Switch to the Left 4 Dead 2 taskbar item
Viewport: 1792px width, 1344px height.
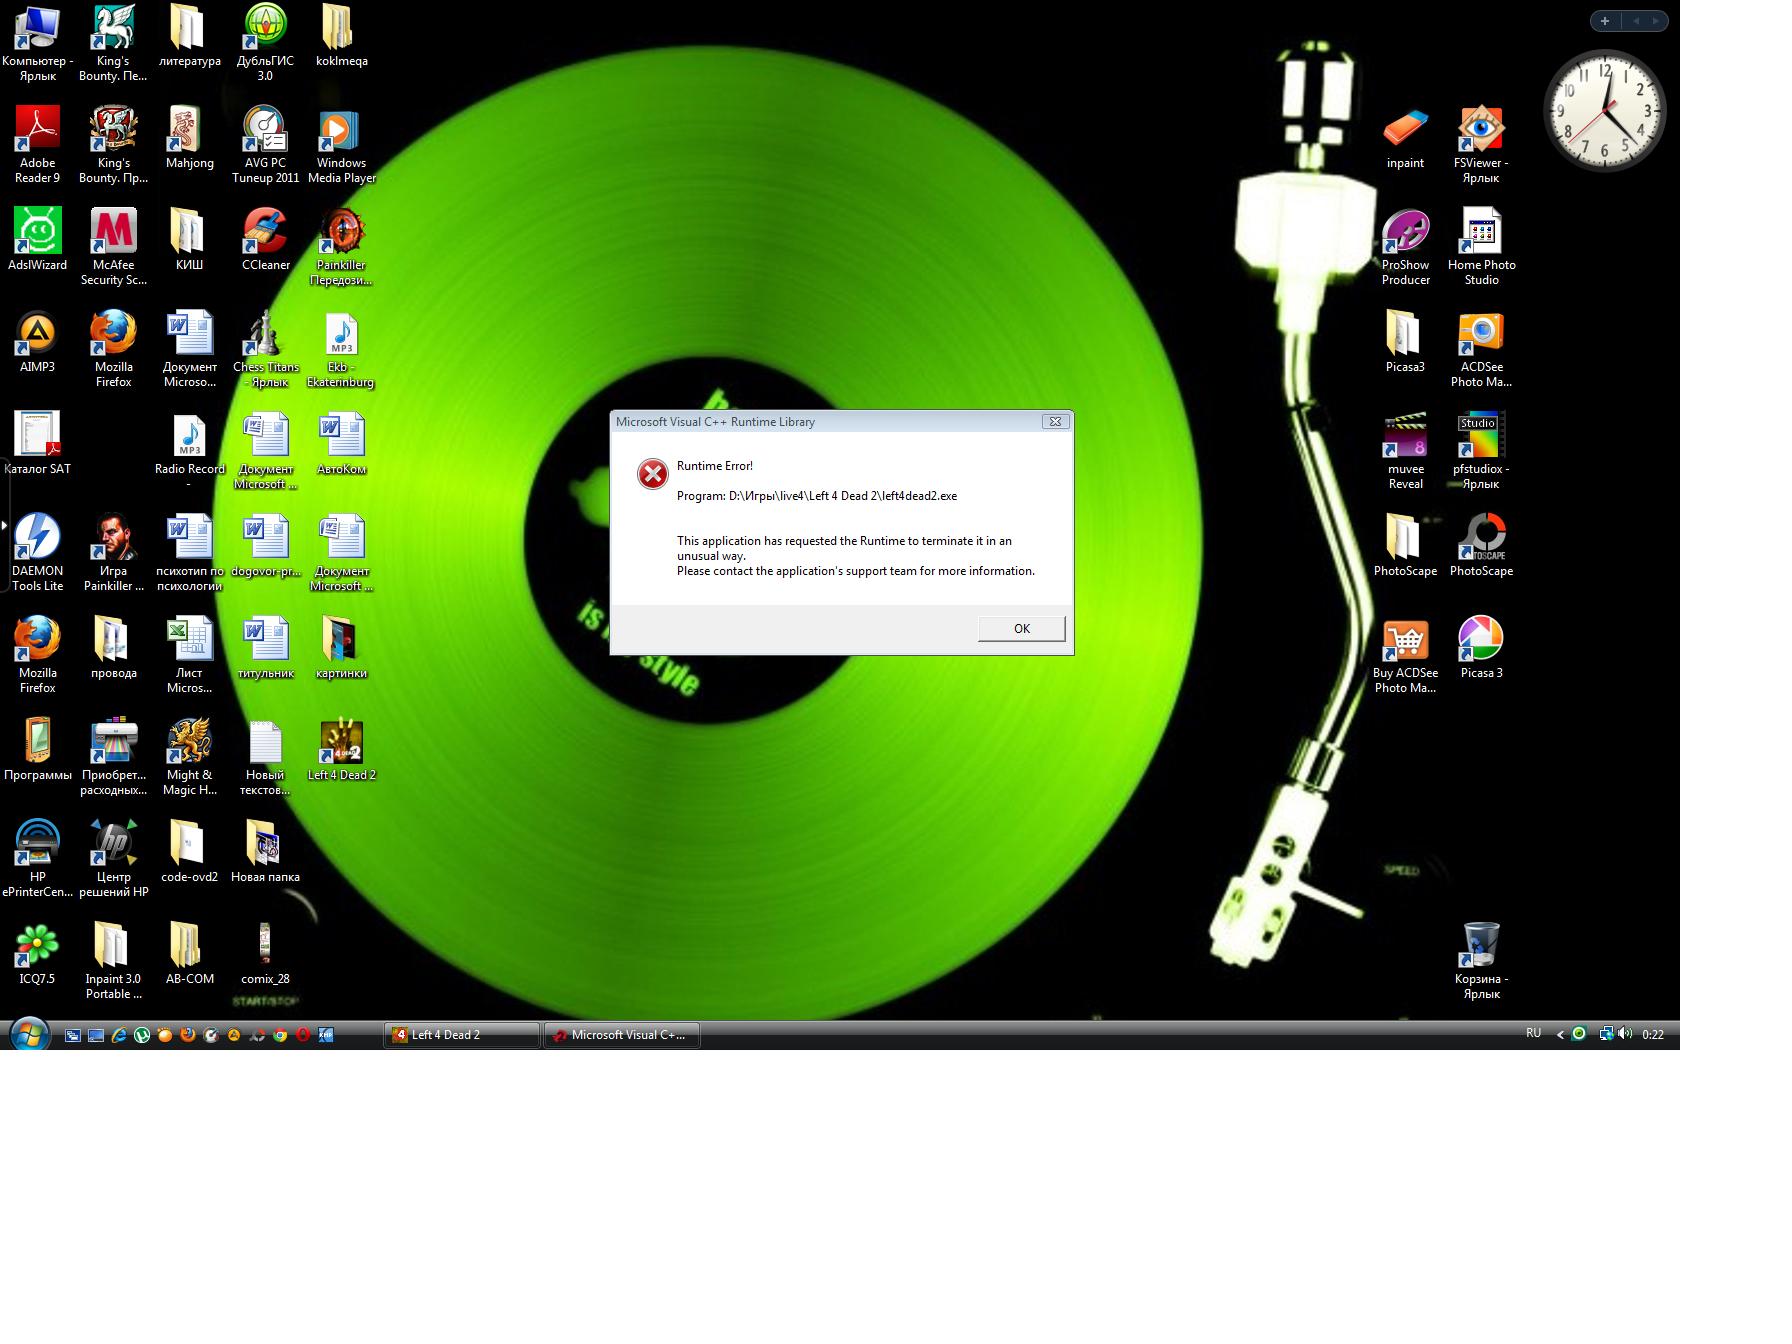[461, 1035]
